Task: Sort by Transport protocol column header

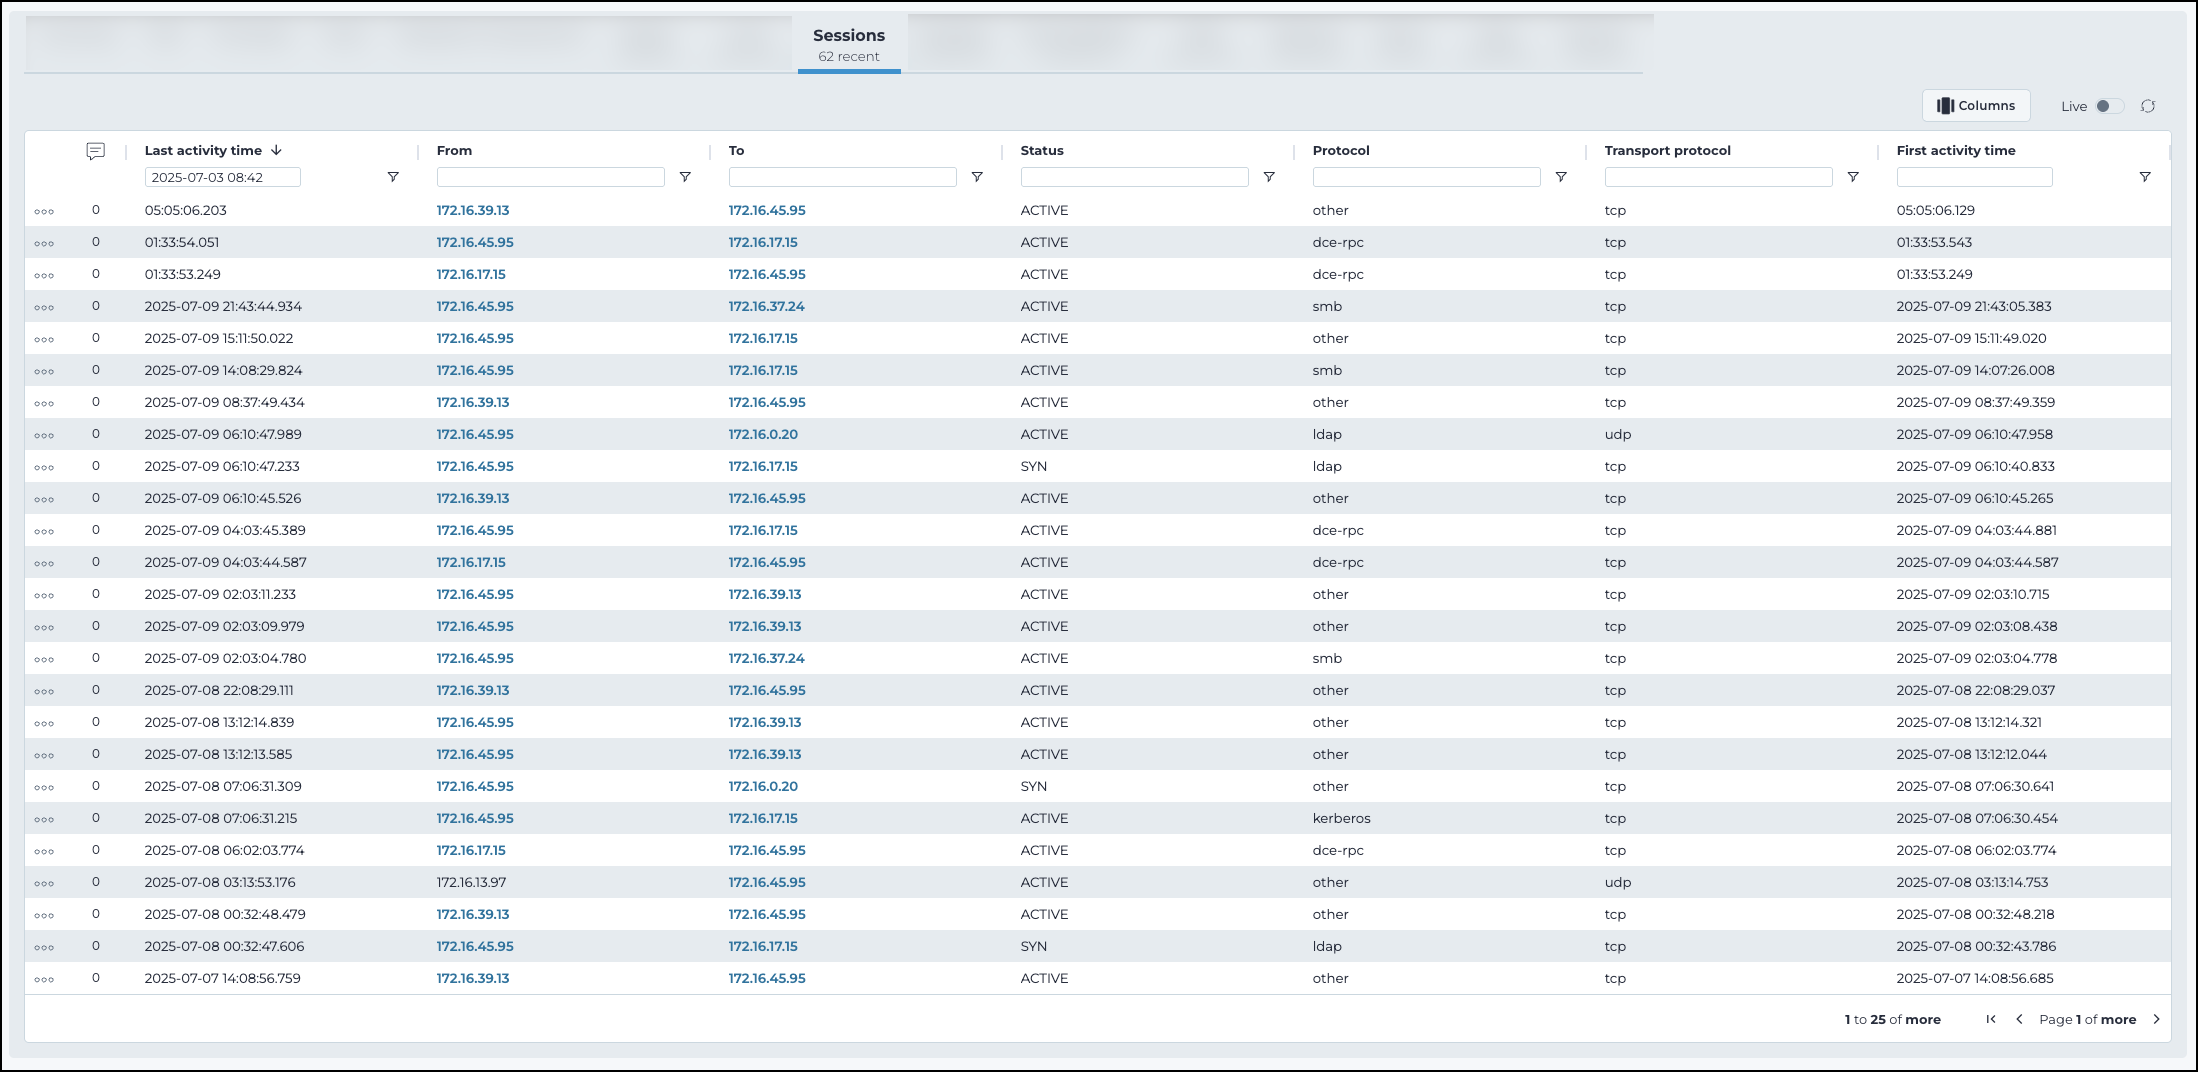Action: (1667, 151)
